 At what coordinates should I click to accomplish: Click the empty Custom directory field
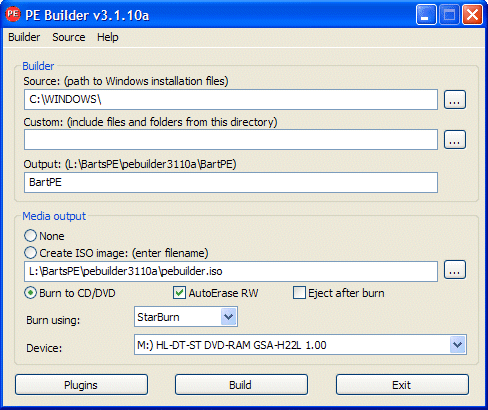tap(231, 139)
